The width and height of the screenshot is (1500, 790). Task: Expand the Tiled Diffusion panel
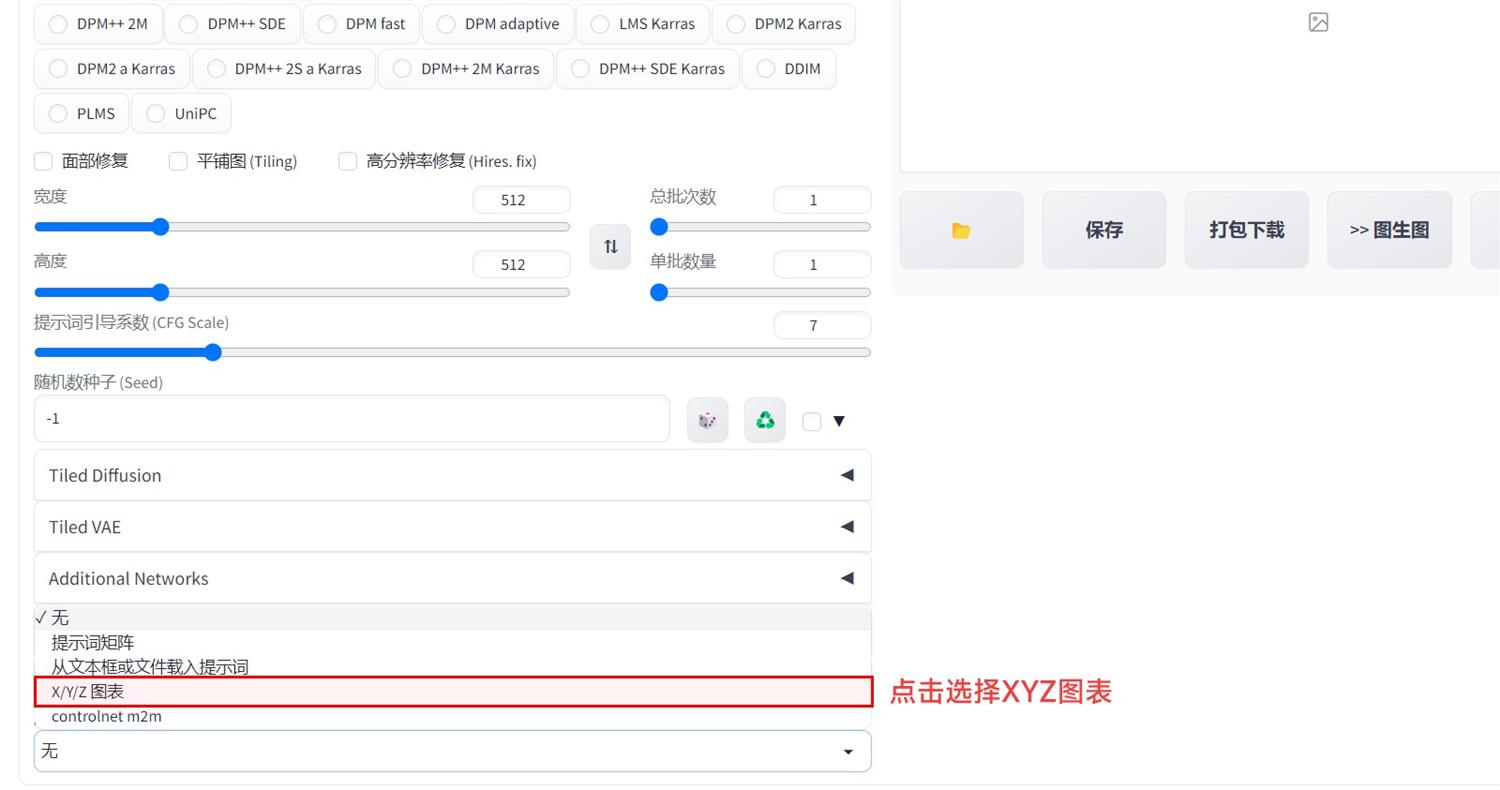[x=452, y=475]
